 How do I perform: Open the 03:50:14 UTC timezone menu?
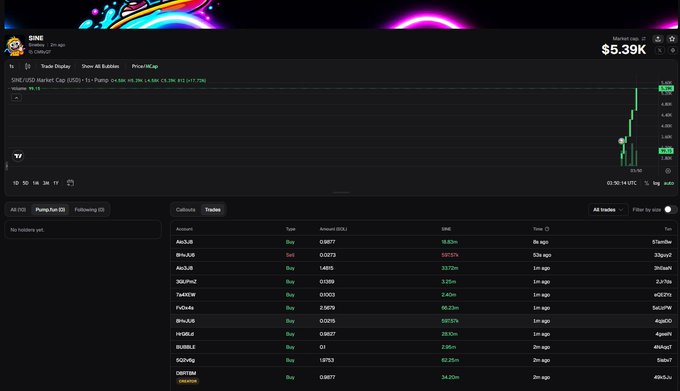coord(621,183)
